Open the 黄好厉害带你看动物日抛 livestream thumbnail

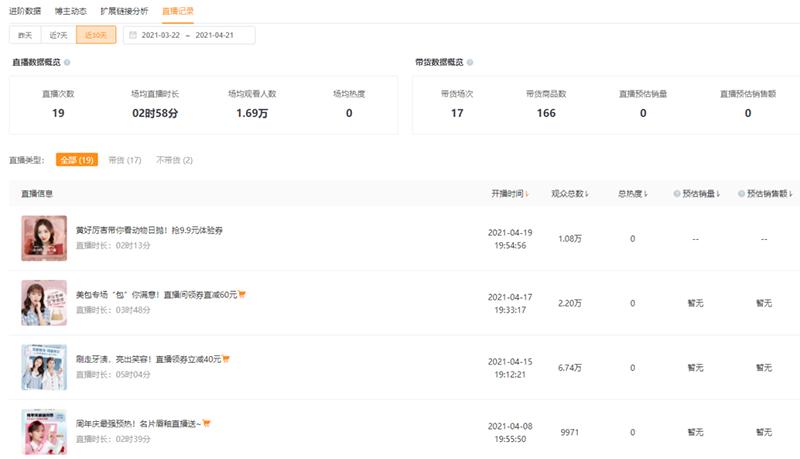(44, 238)
